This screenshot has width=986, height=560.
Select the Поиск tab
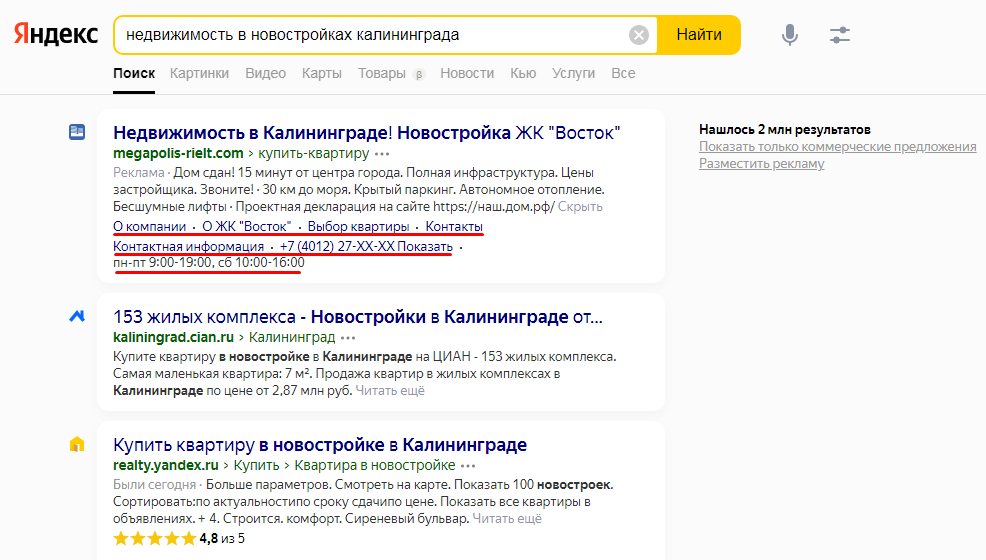click(134, 74)
